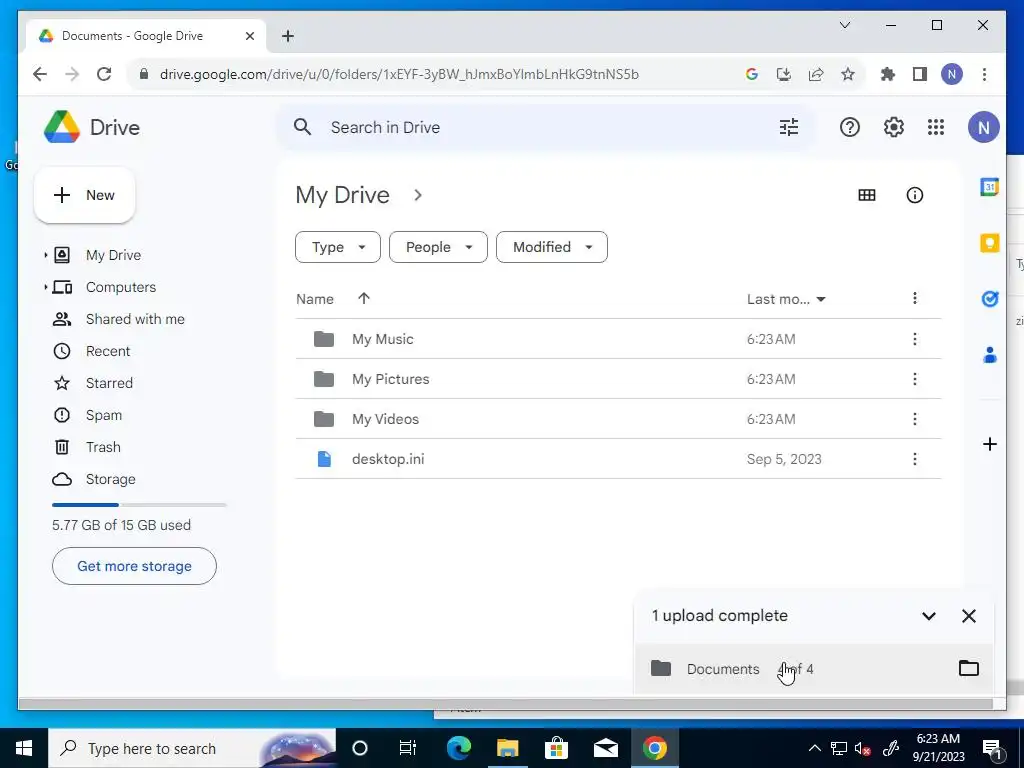Go back to previous page
Screen dimensions: 1024x768
click(40, 74)
